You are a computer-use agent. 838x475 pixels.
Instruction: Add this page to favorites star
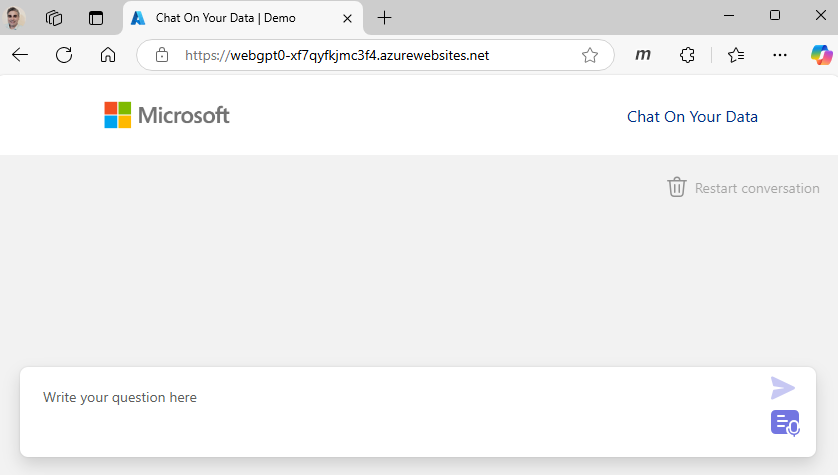coord(590,55)
